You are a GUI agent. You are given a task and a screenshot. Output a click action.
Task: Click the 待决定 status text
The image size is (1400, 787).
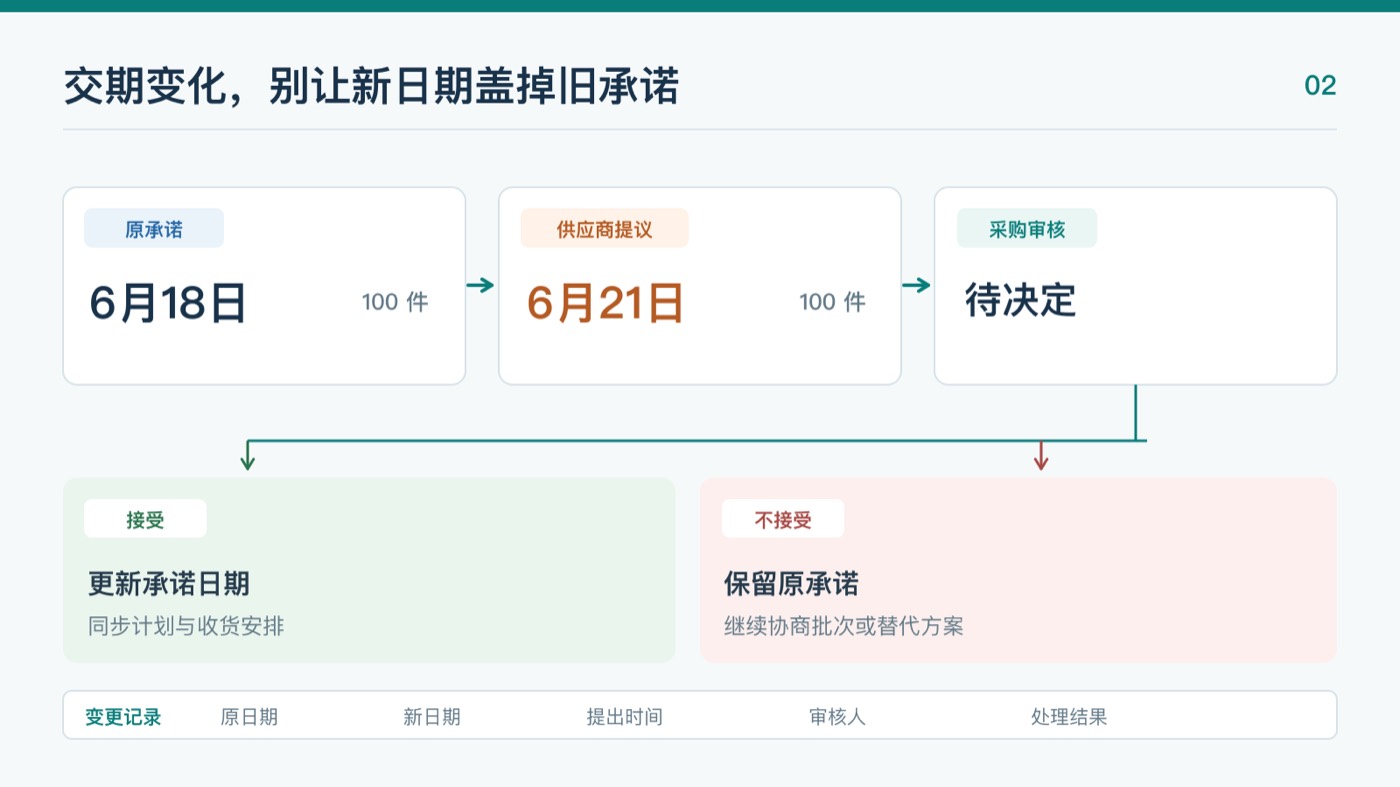click(x=1020, y=300)
